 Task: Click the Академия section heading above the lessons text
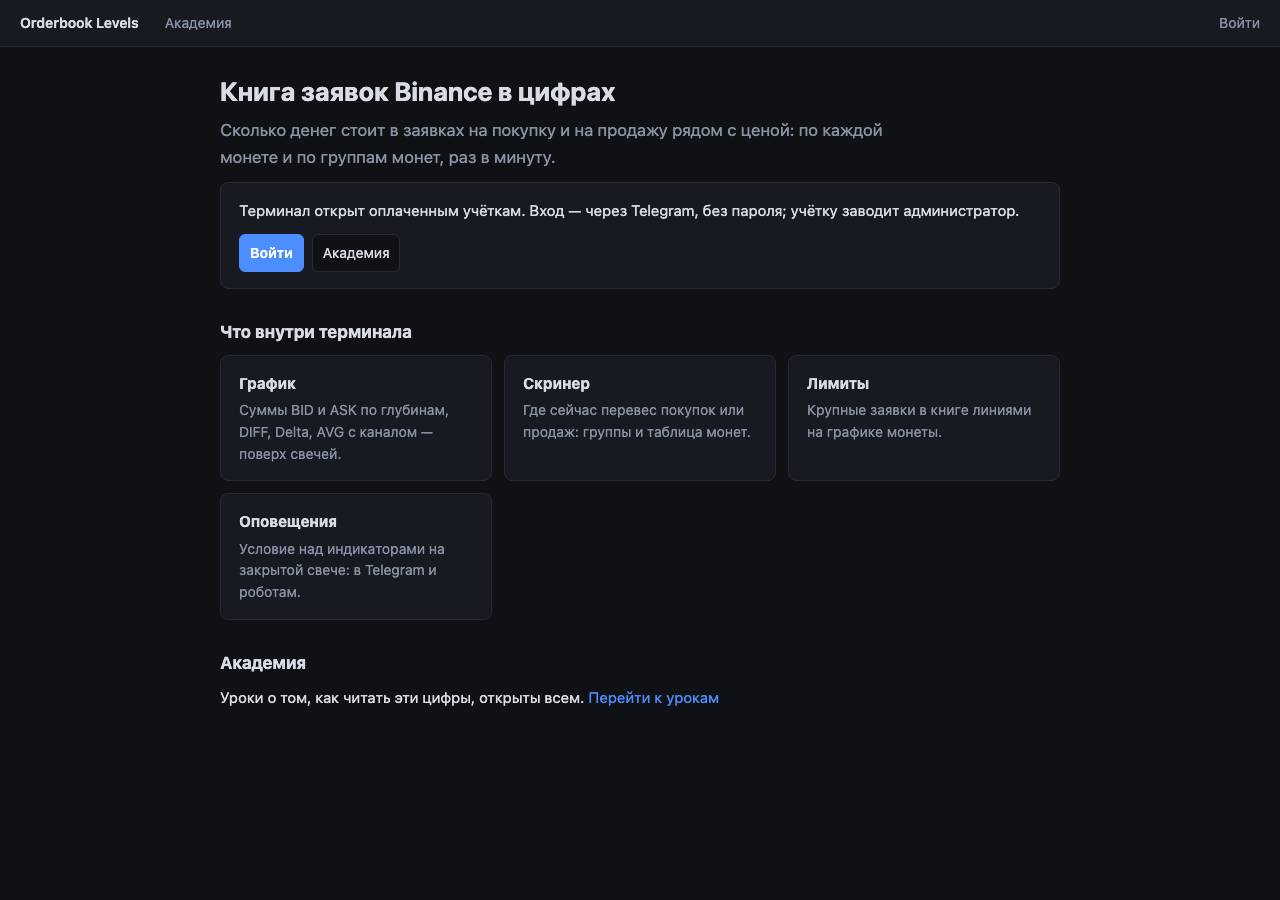(263, 663)
